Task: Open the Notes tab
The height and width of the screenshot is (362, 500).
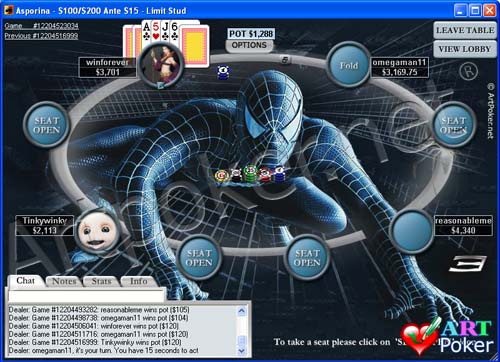Action: (64, 282)
